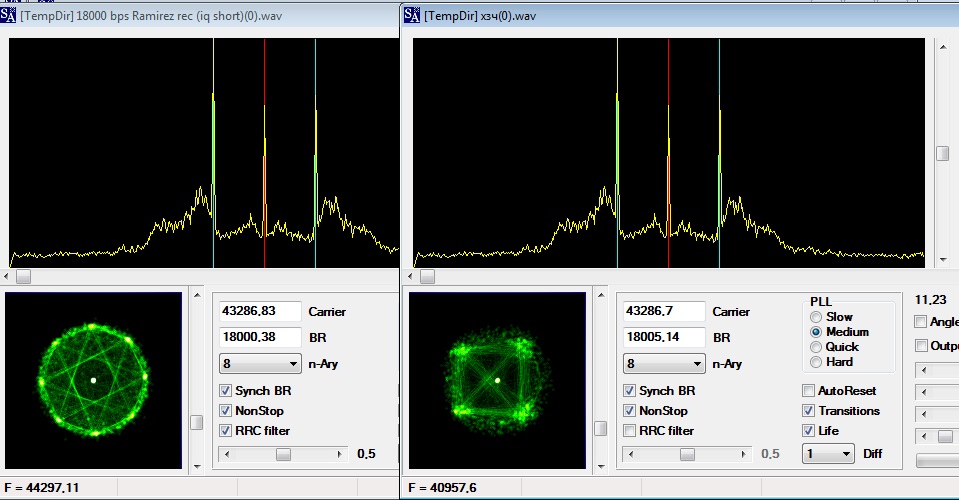Click the horizontal scrollbar thumb under хзч(0).wav spectrum

point(428,277)
